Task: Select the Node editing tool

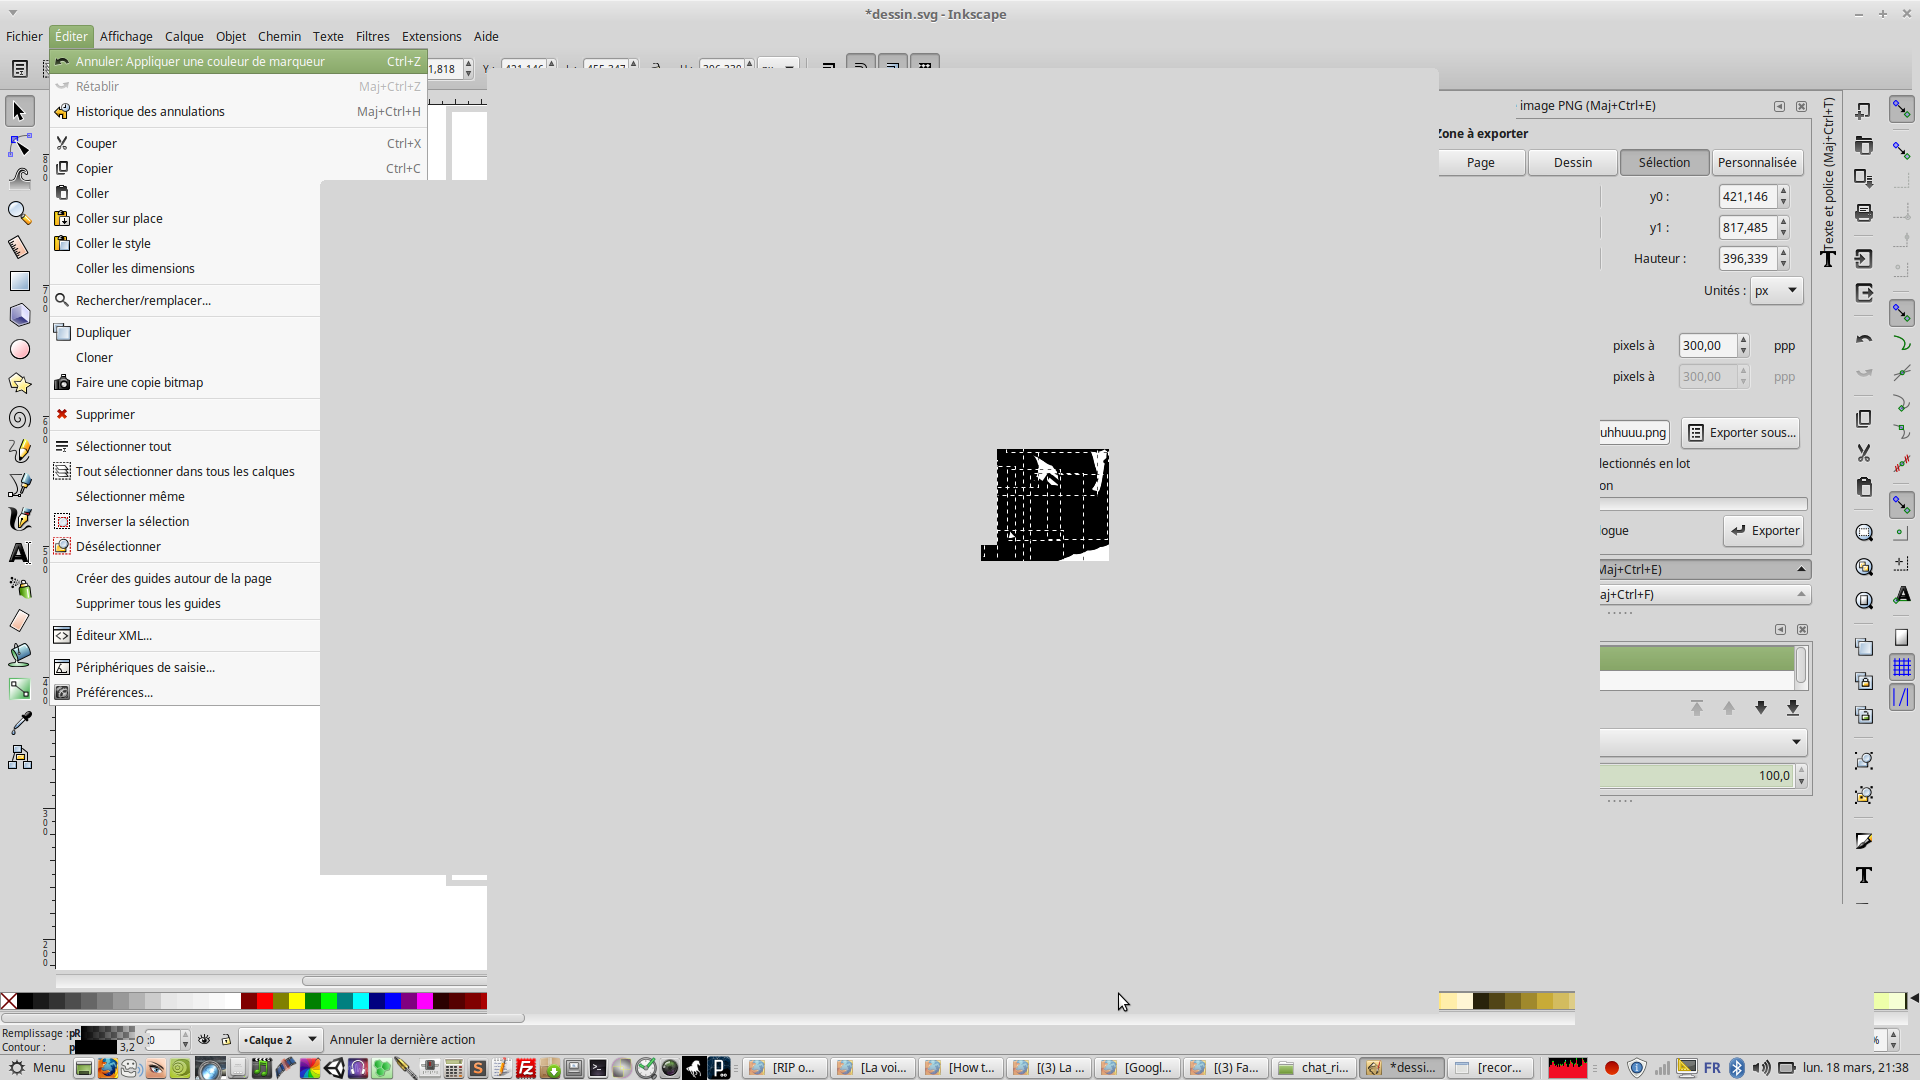Action: (19, 146)
